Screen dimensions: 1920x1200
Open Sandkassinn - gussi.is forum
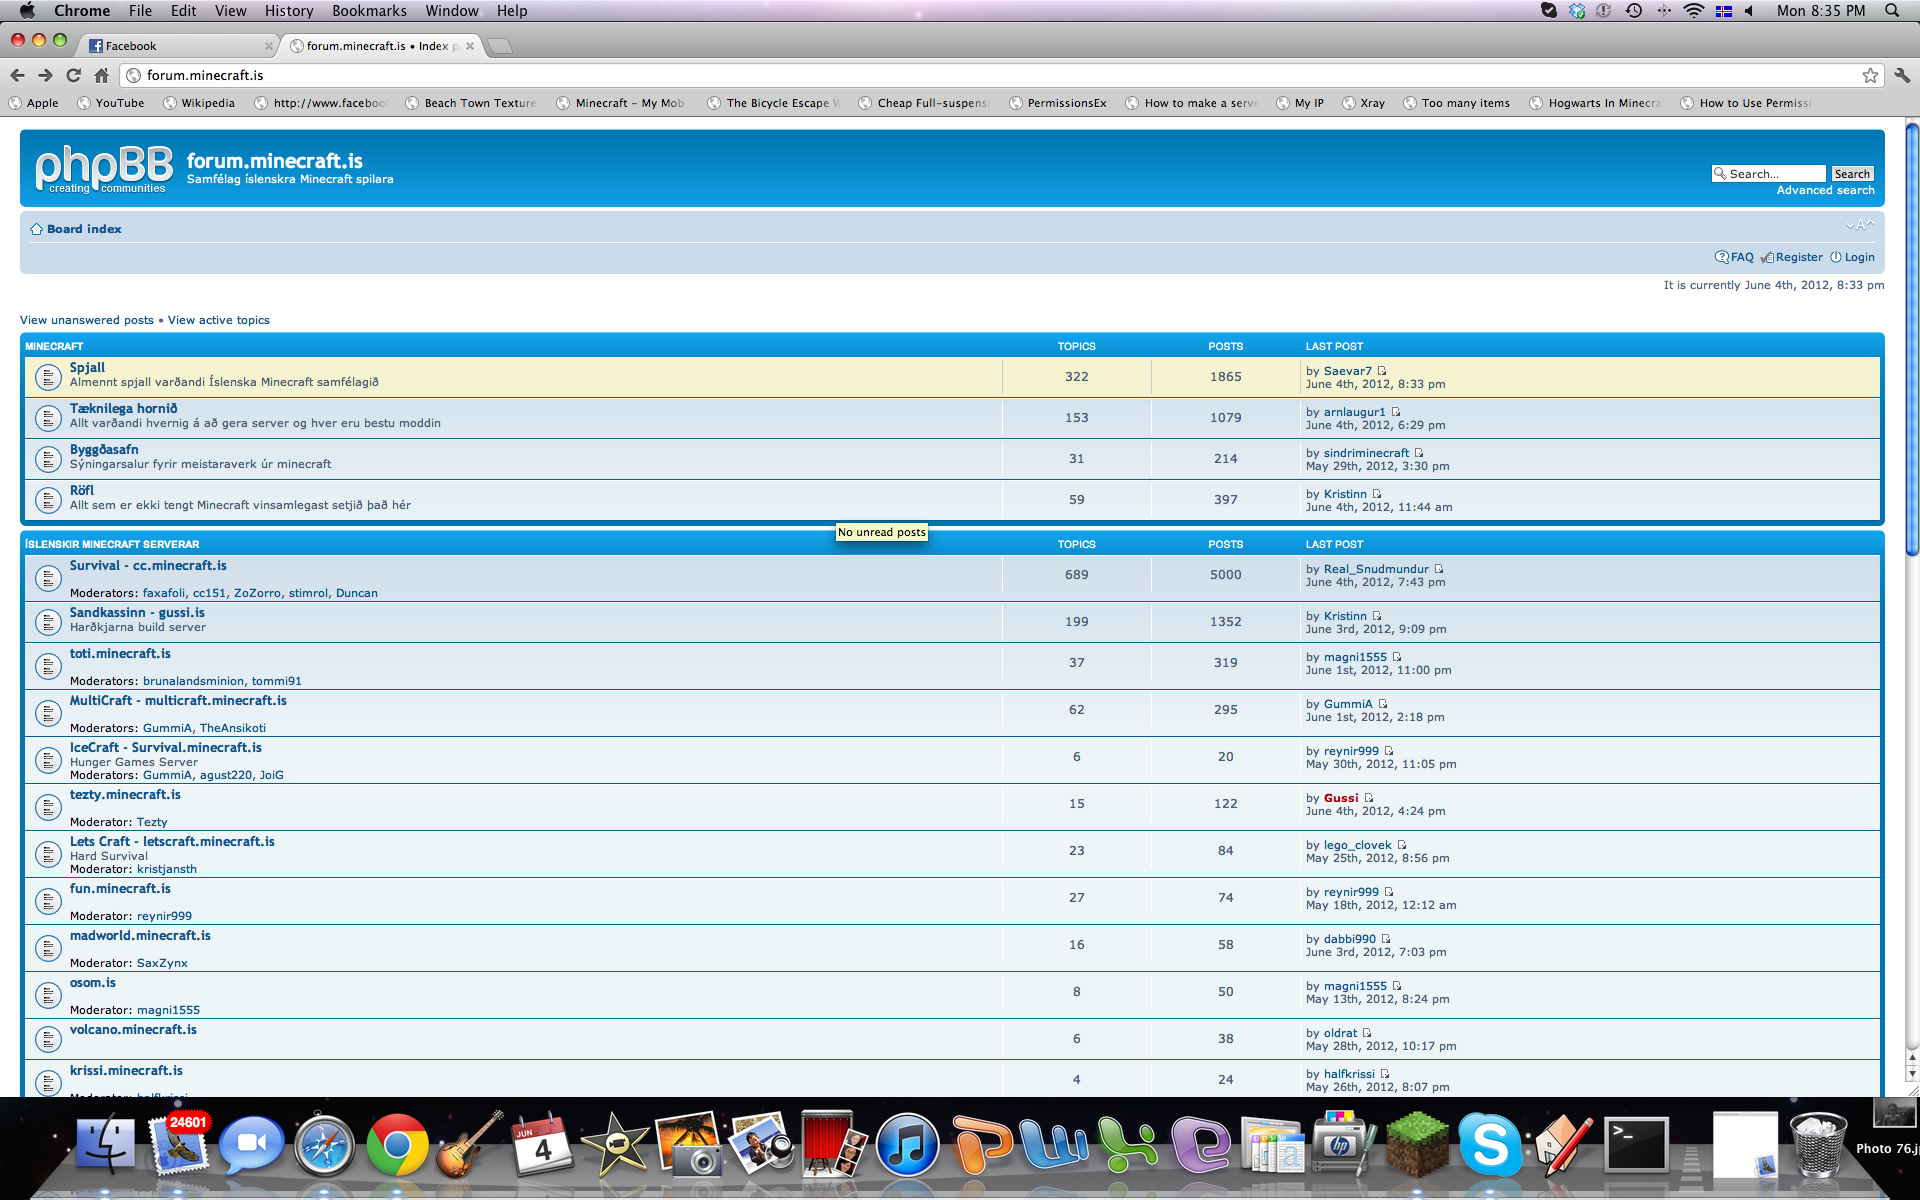point(137,613)
